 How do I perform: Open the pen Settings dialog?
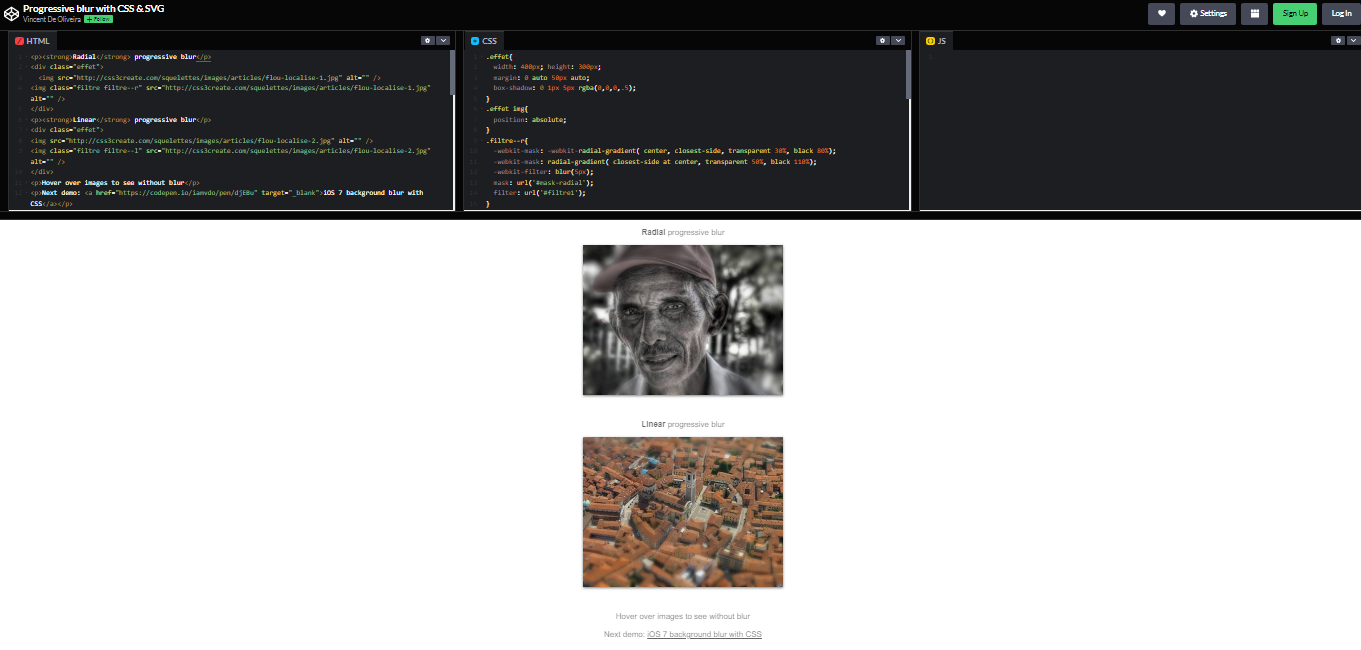tap(1207, 13)
